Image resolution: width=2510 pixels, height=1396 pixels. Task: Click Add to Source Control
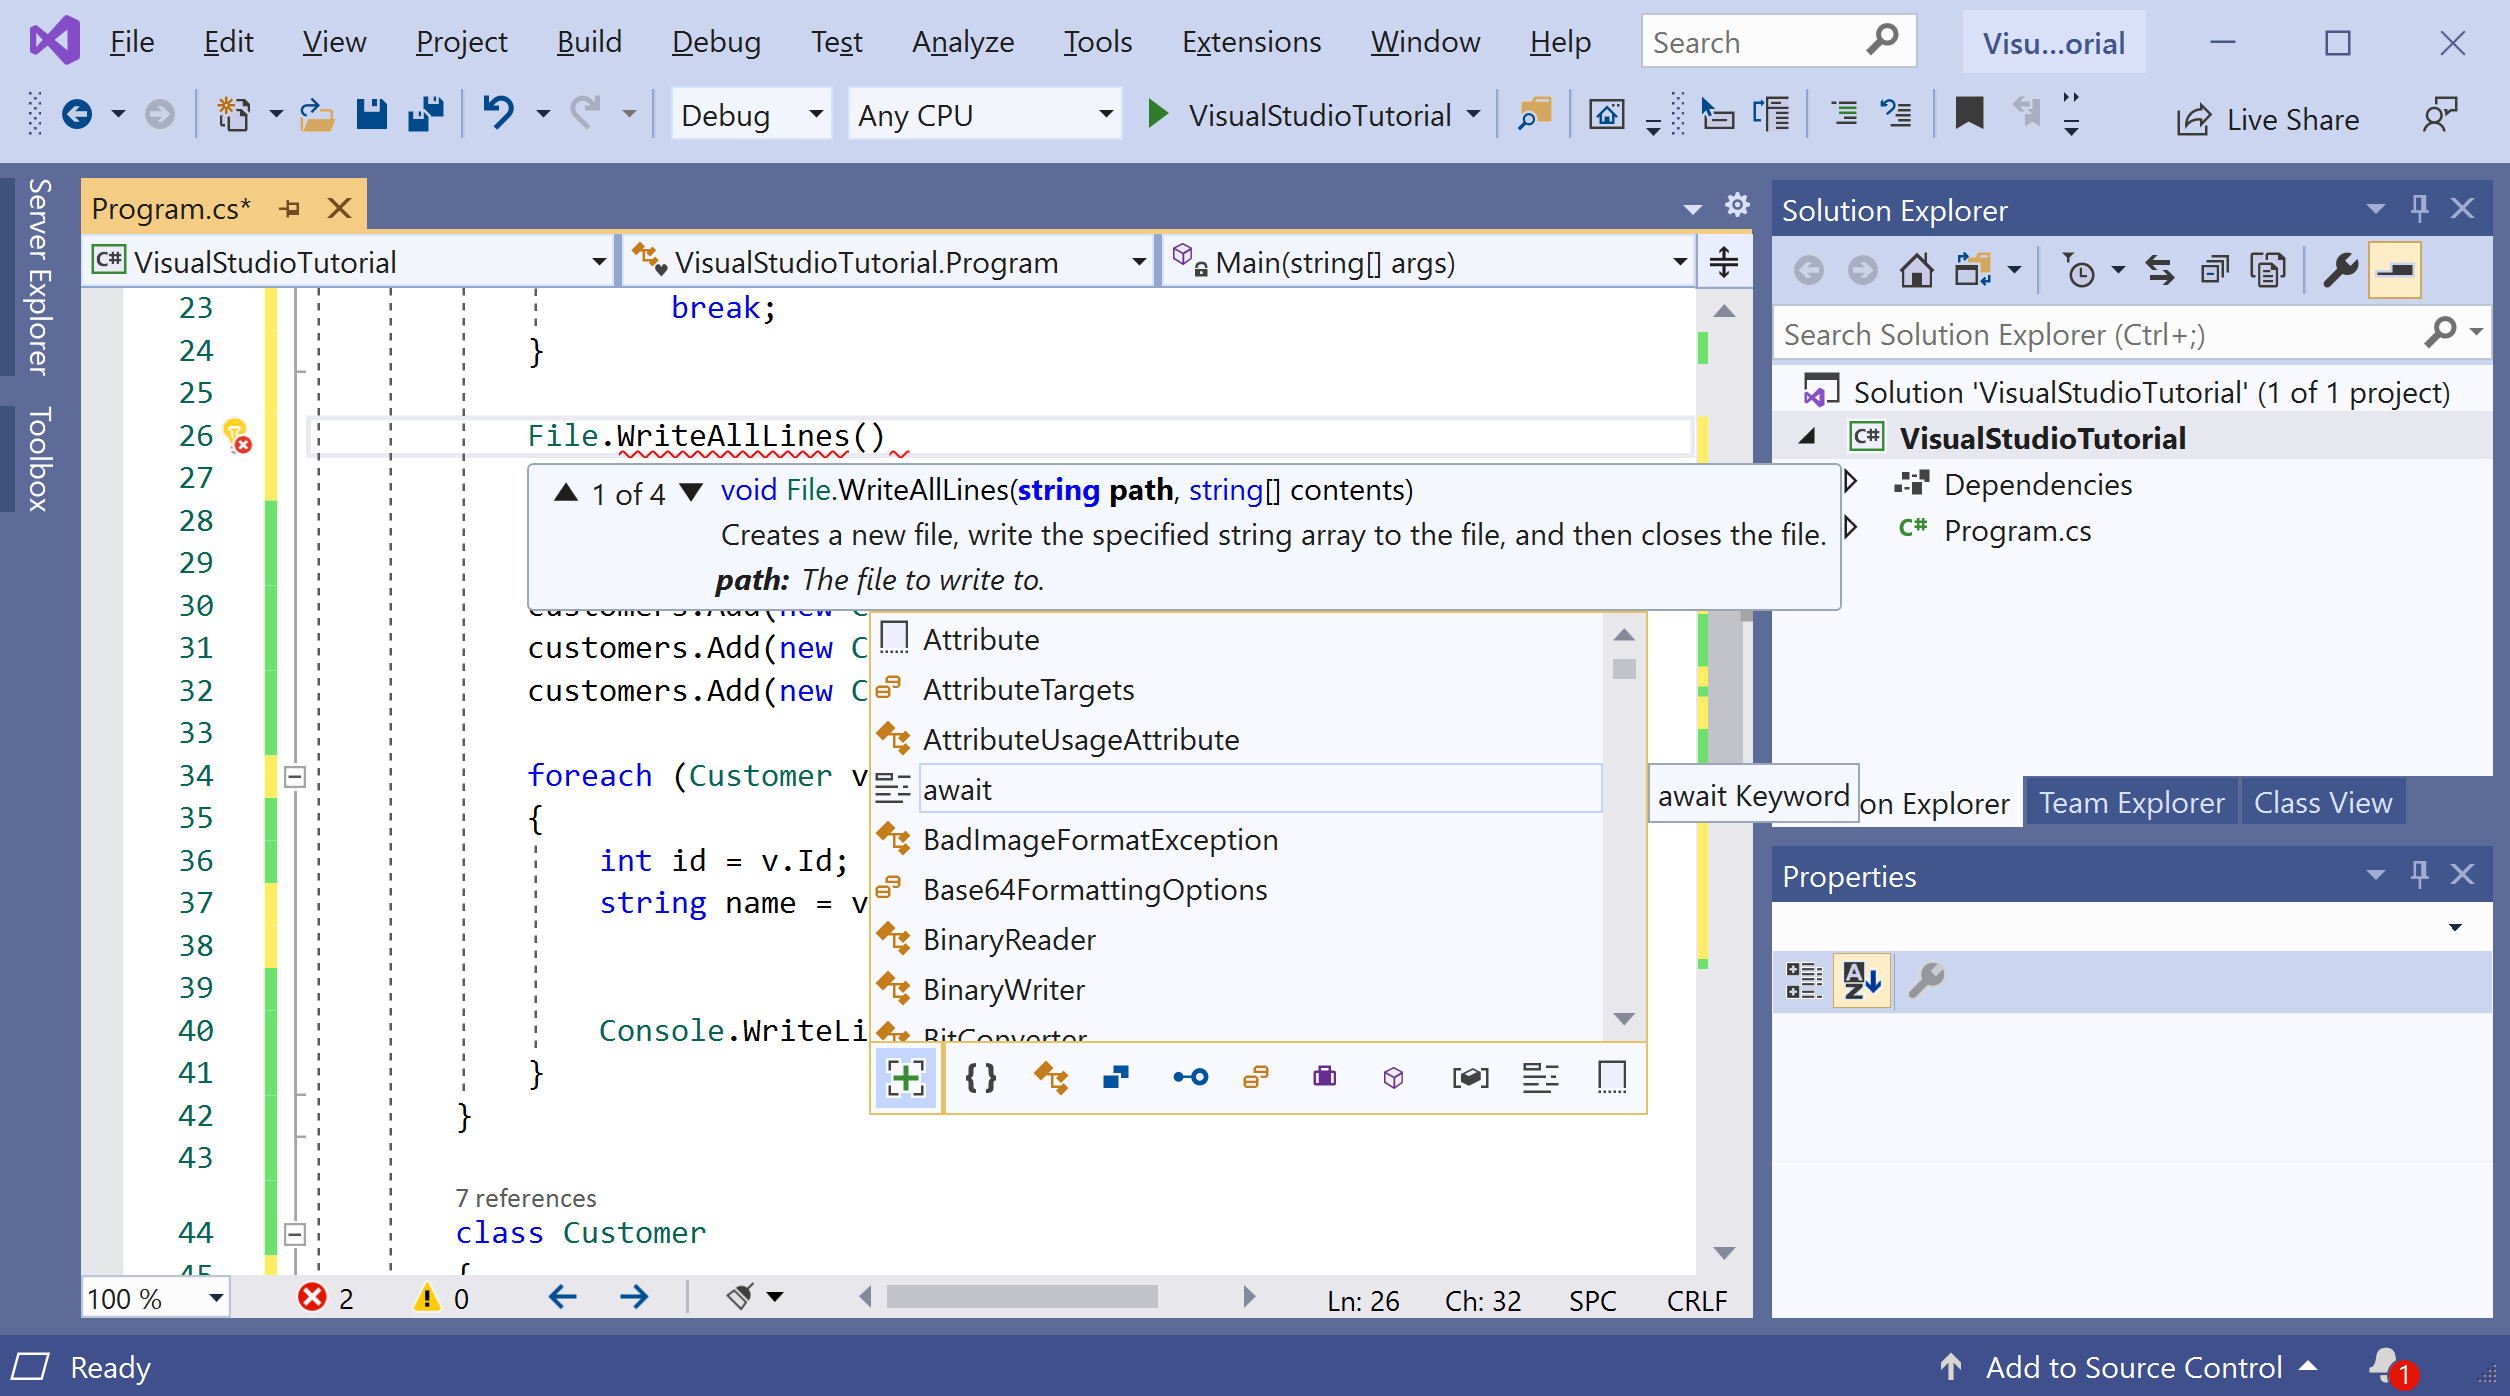(2134, 1366)
